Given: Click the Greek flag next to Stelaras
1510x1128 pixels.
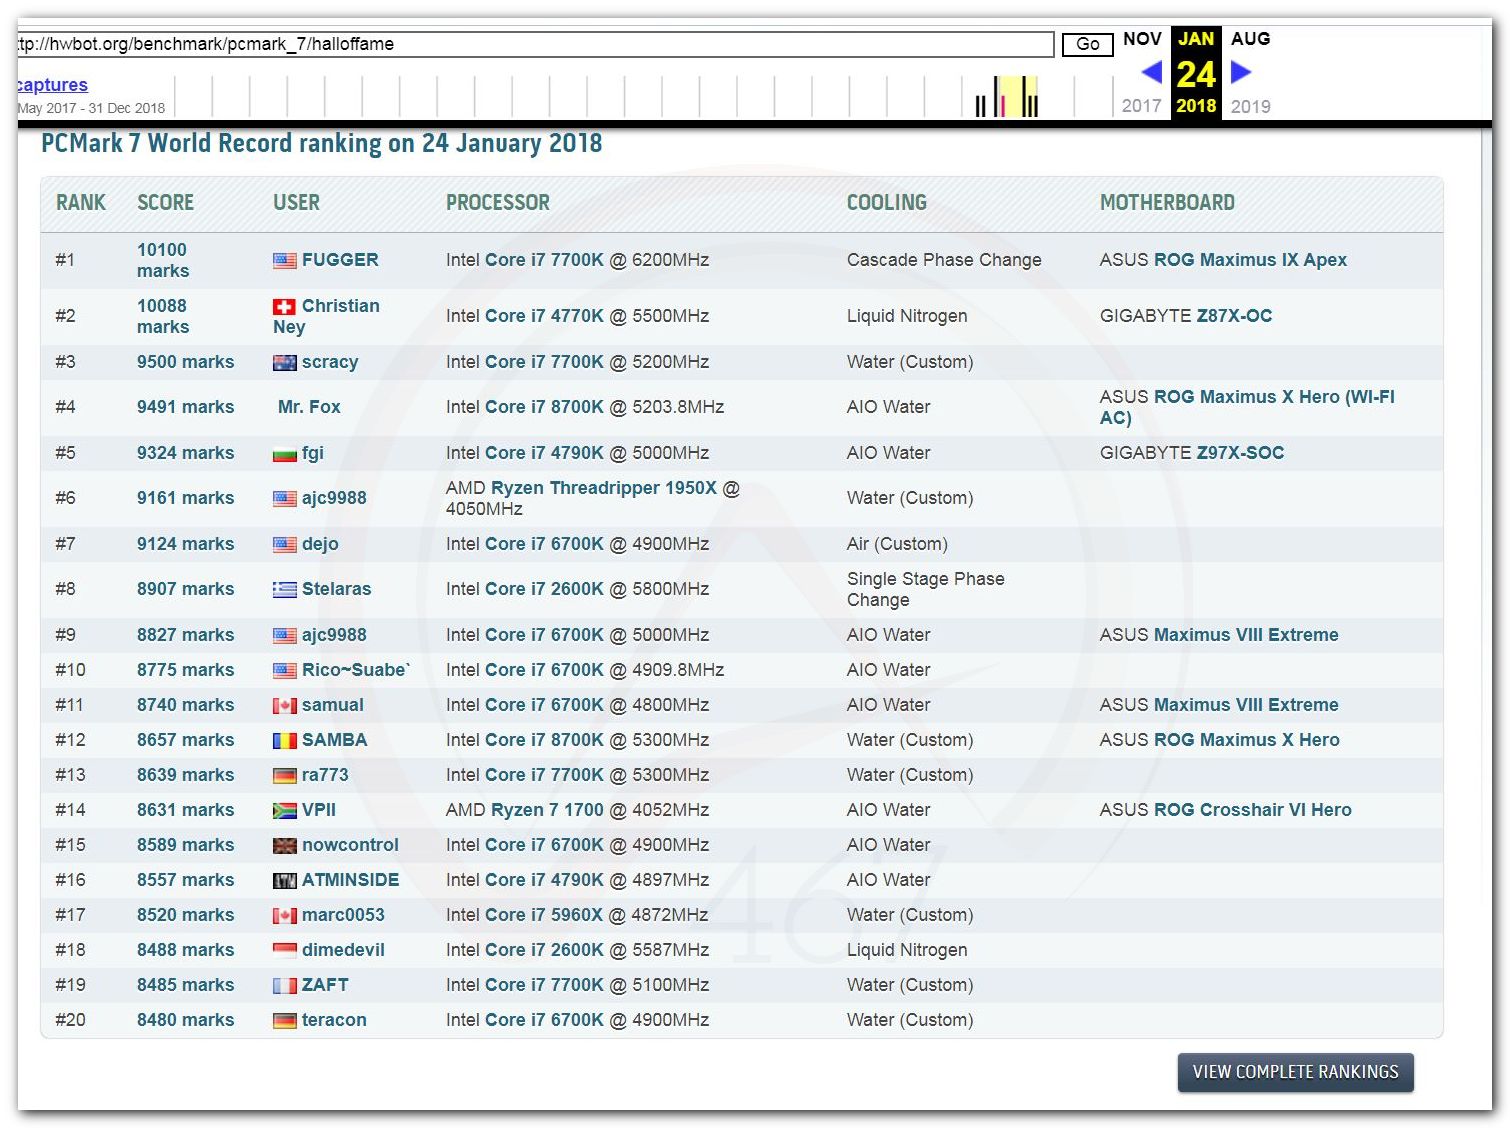Looking at the screenshot, I should coord(284,590).
